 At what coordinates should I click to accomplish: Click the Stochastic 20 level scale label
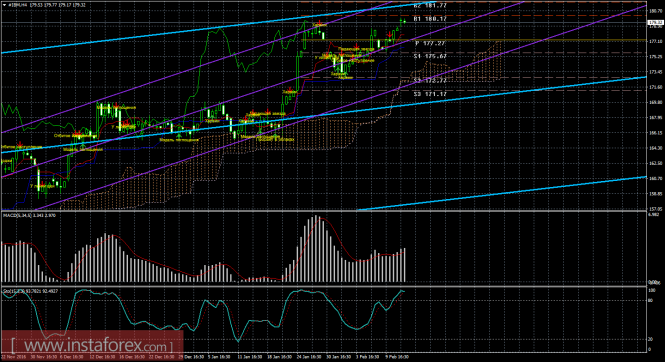[x=651, y=339]
